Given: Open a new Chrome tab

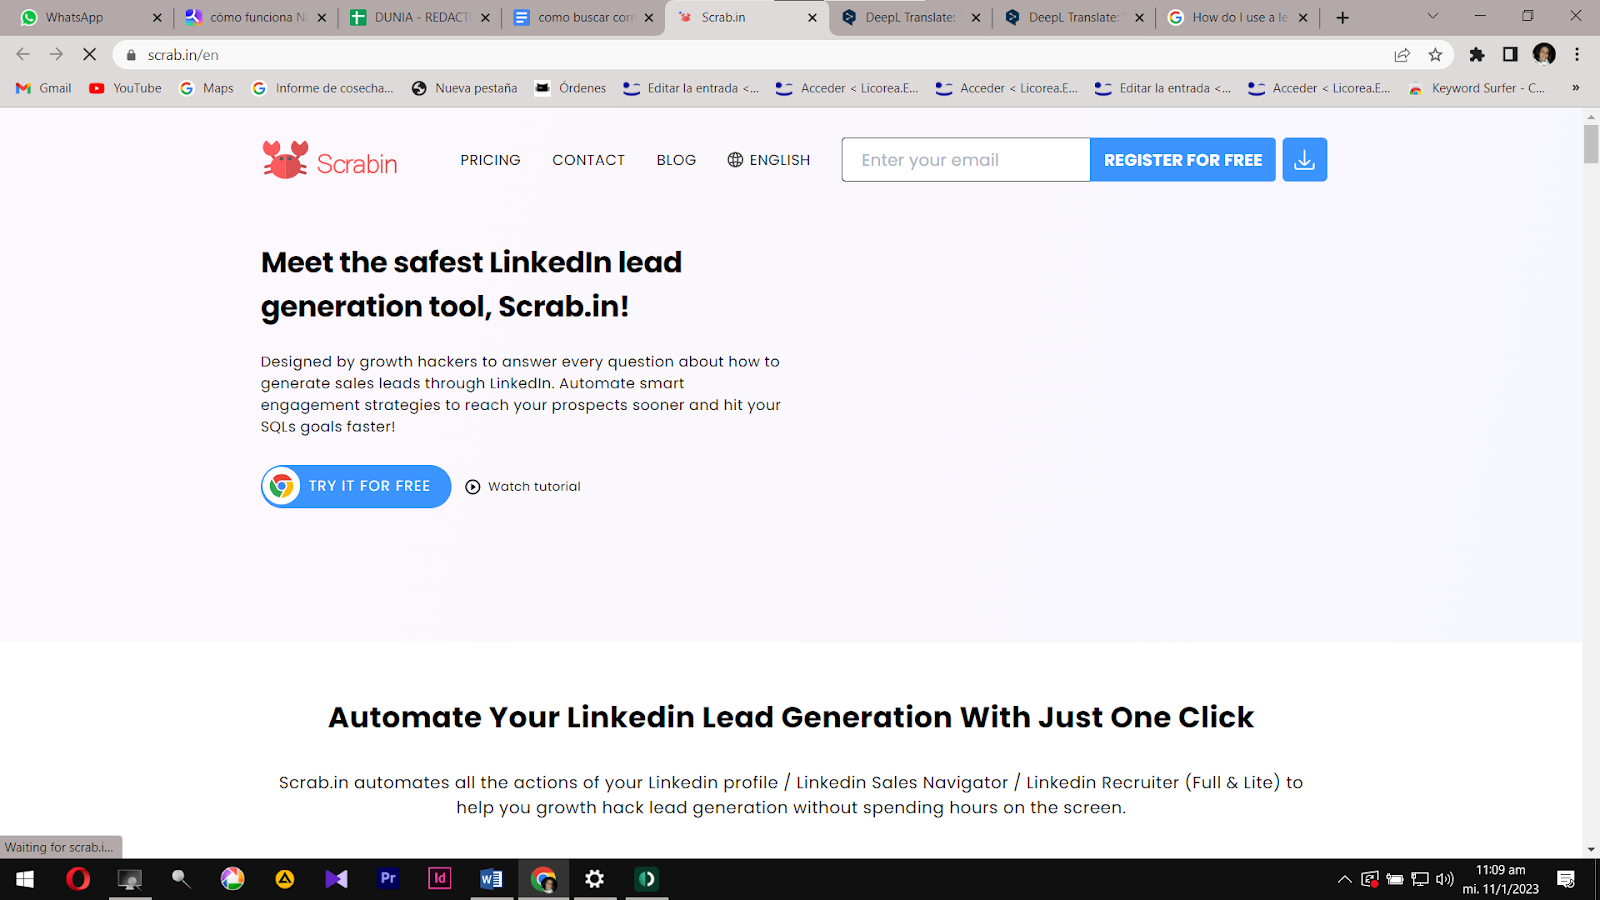Looking at the screenshot, I should pos(1342,17).
